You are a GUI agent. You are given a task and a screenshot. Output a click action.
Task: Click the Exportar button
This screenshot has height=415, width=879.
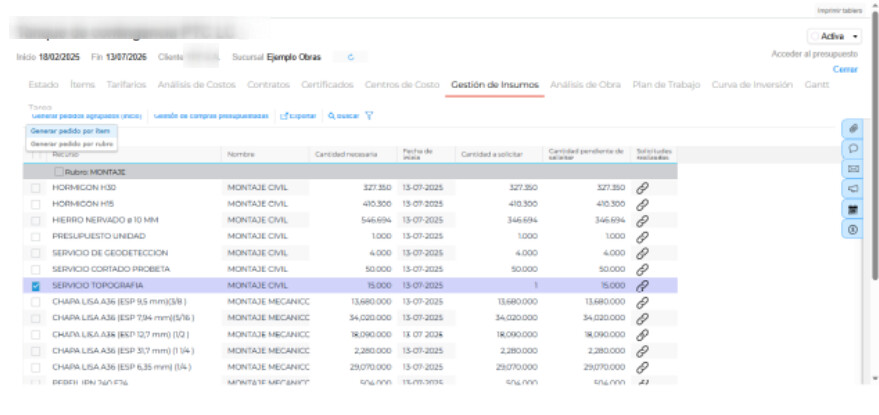(x=298, y=116)
